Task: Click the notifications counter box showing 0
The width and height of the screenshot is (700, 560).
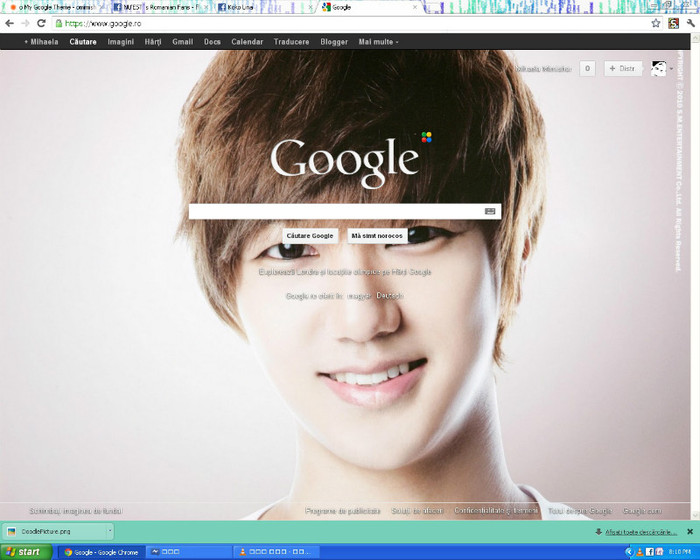Action: tap(587, 68)
